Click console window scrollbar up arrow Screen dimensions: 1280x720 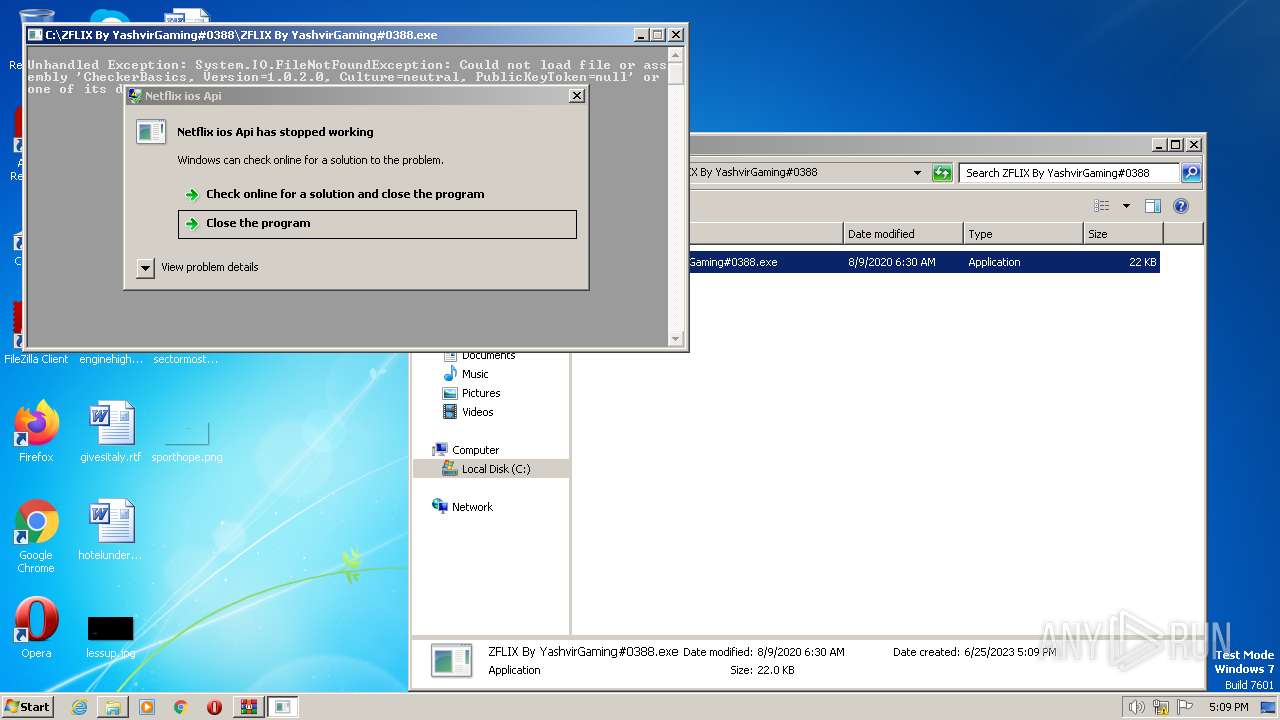676,55
